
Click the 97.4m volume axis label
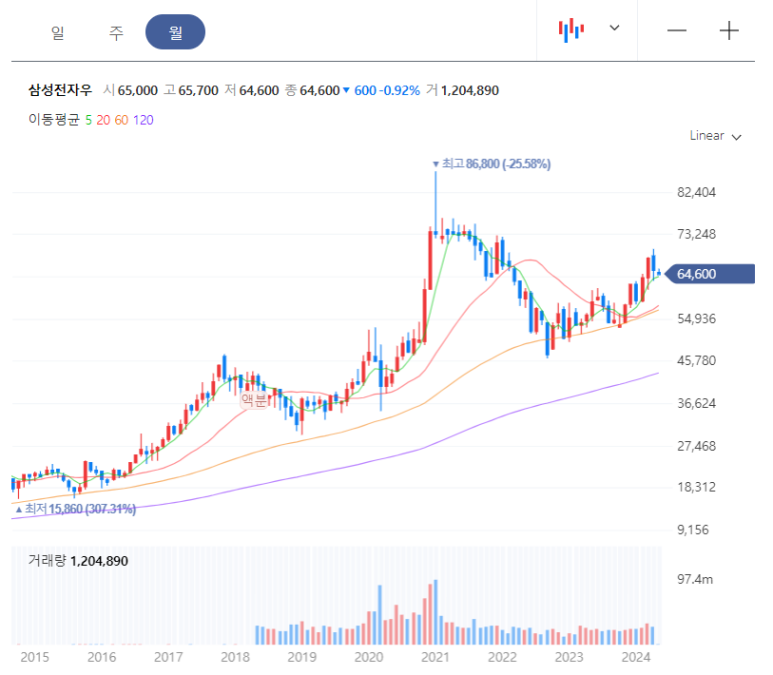(695, 579)
